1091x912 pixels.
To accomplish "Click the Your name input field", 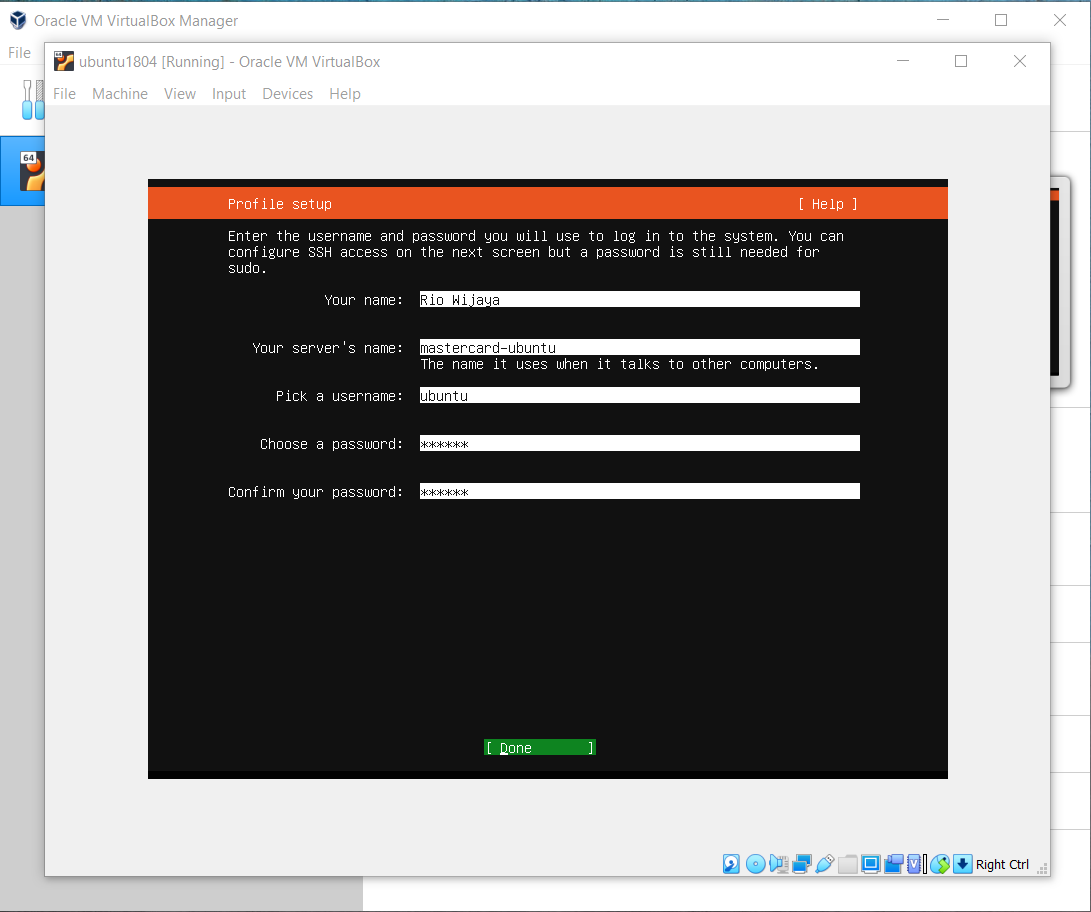I will (x=639, y=300).
